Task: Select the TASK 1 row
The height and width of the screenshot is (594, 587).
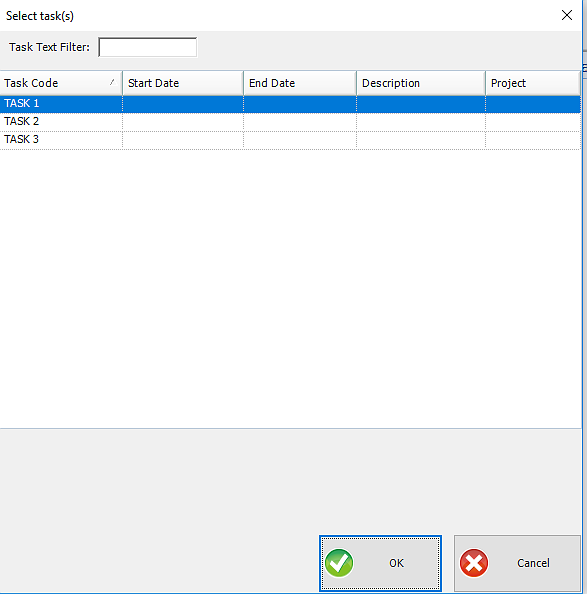Action: pyautogui.click(x=290, y=104)
